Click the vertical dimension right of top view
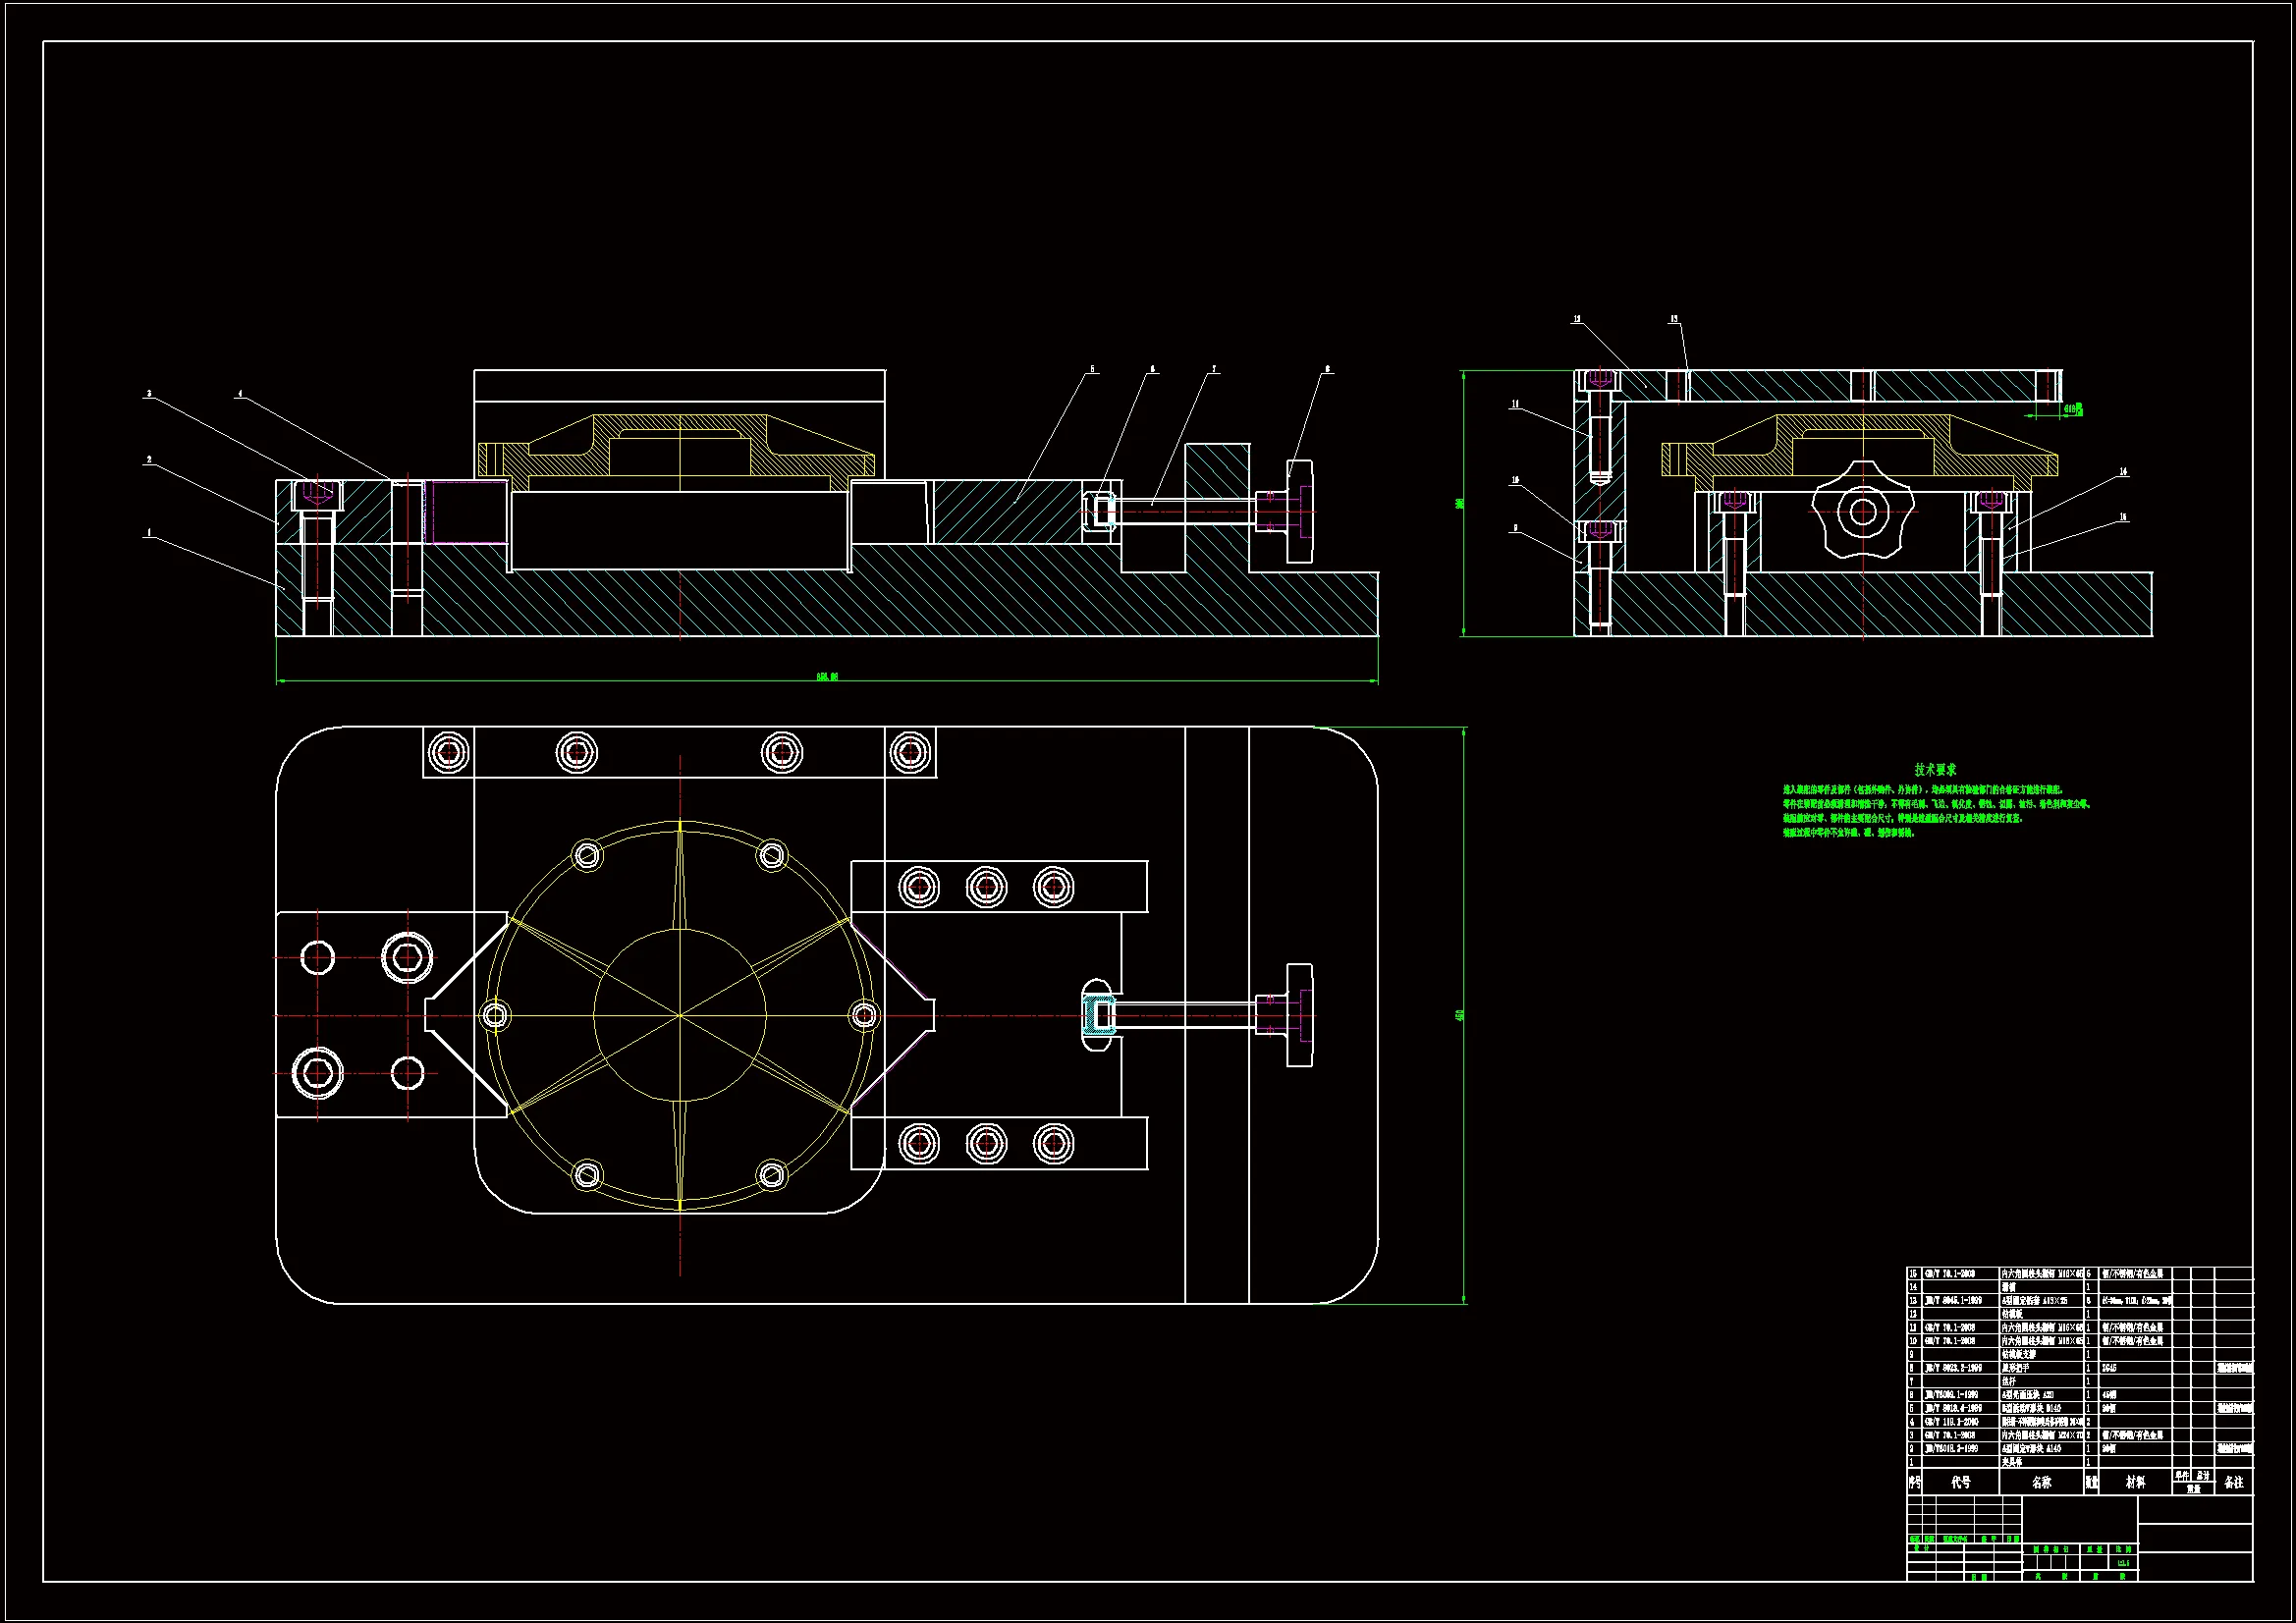The height and width of the screenshot is (1623, 2296). pos(1461,1015)
